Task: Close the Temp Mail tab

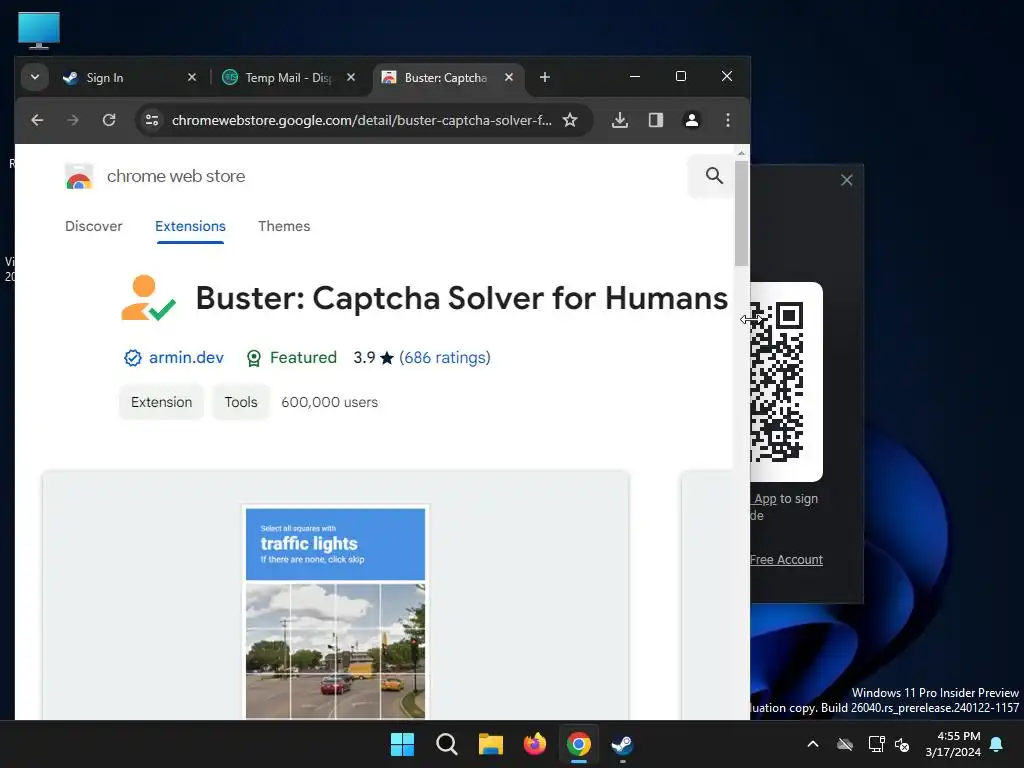Action: [351, 77]
